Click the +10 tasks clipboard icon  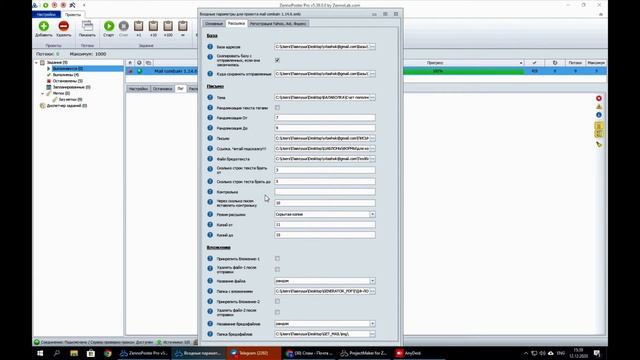(x=153, y=26)
